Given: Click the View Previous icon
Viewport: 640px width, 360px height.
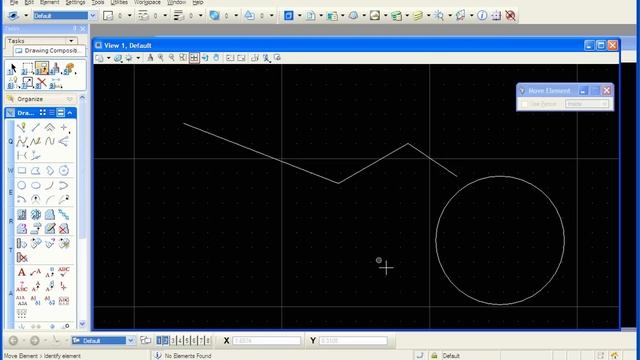Looking at the screenshot, I should (230, 58).
